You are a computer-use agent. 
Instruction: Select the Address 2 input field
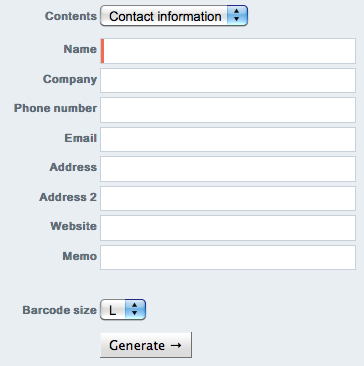(228, 198)
